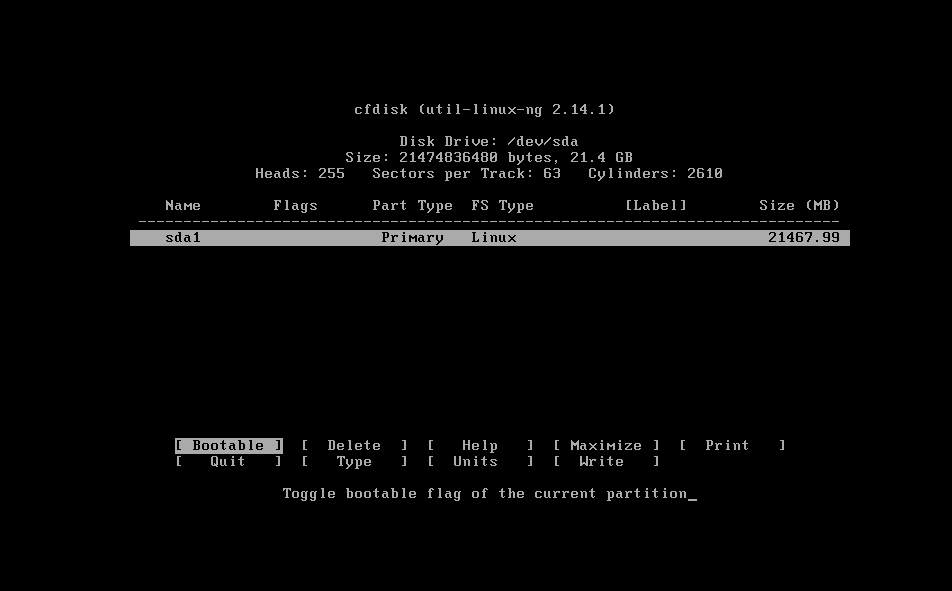Click the Disk Drive /dev/sda text

(489, 142)
